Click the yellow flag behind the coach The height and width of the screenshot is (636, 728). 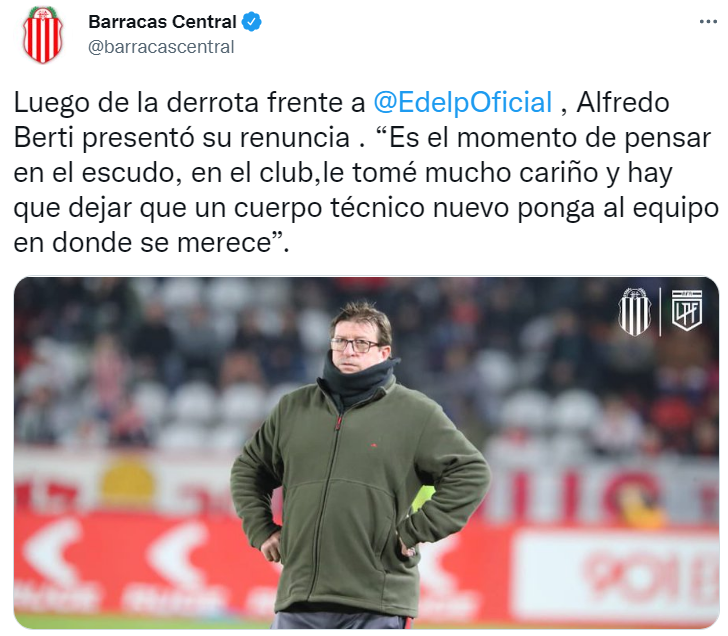423,498
